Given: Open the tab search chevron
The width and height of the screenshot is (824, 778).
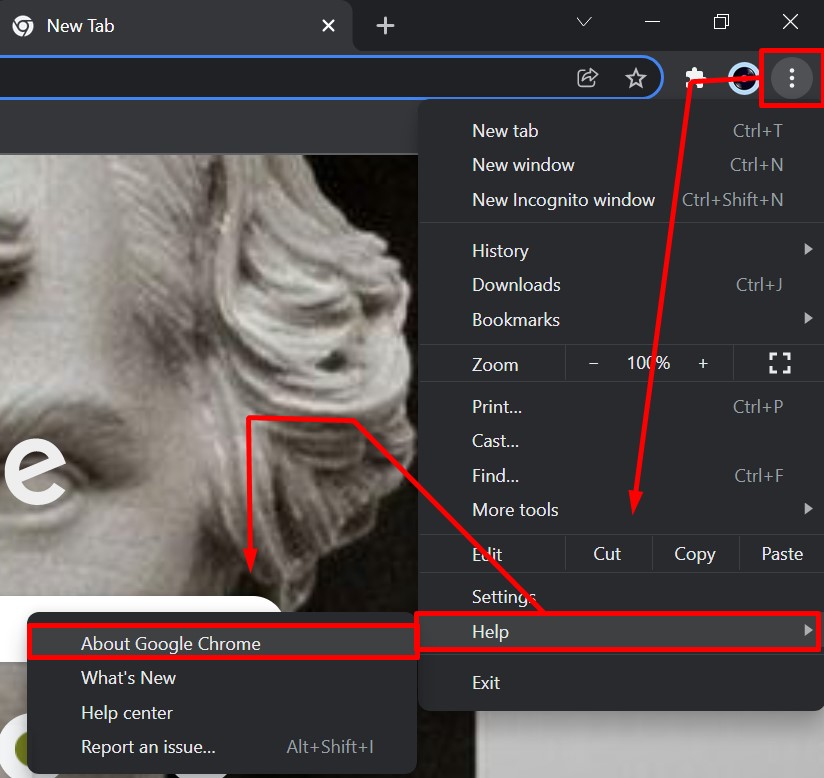Looking at the screenshot, I should tap(585, 22).
